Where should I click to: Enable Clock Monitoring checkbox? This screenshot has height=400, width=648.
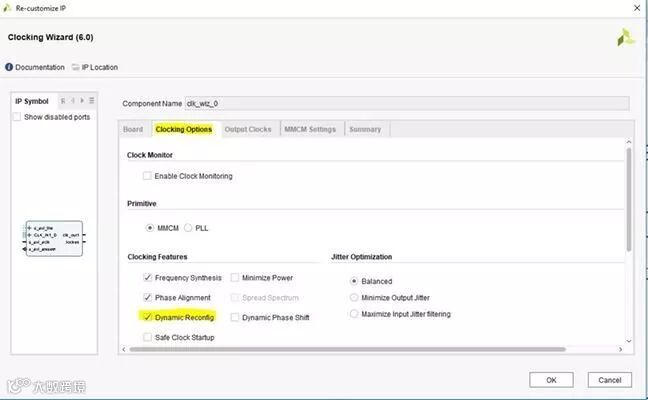click(147, 176)
